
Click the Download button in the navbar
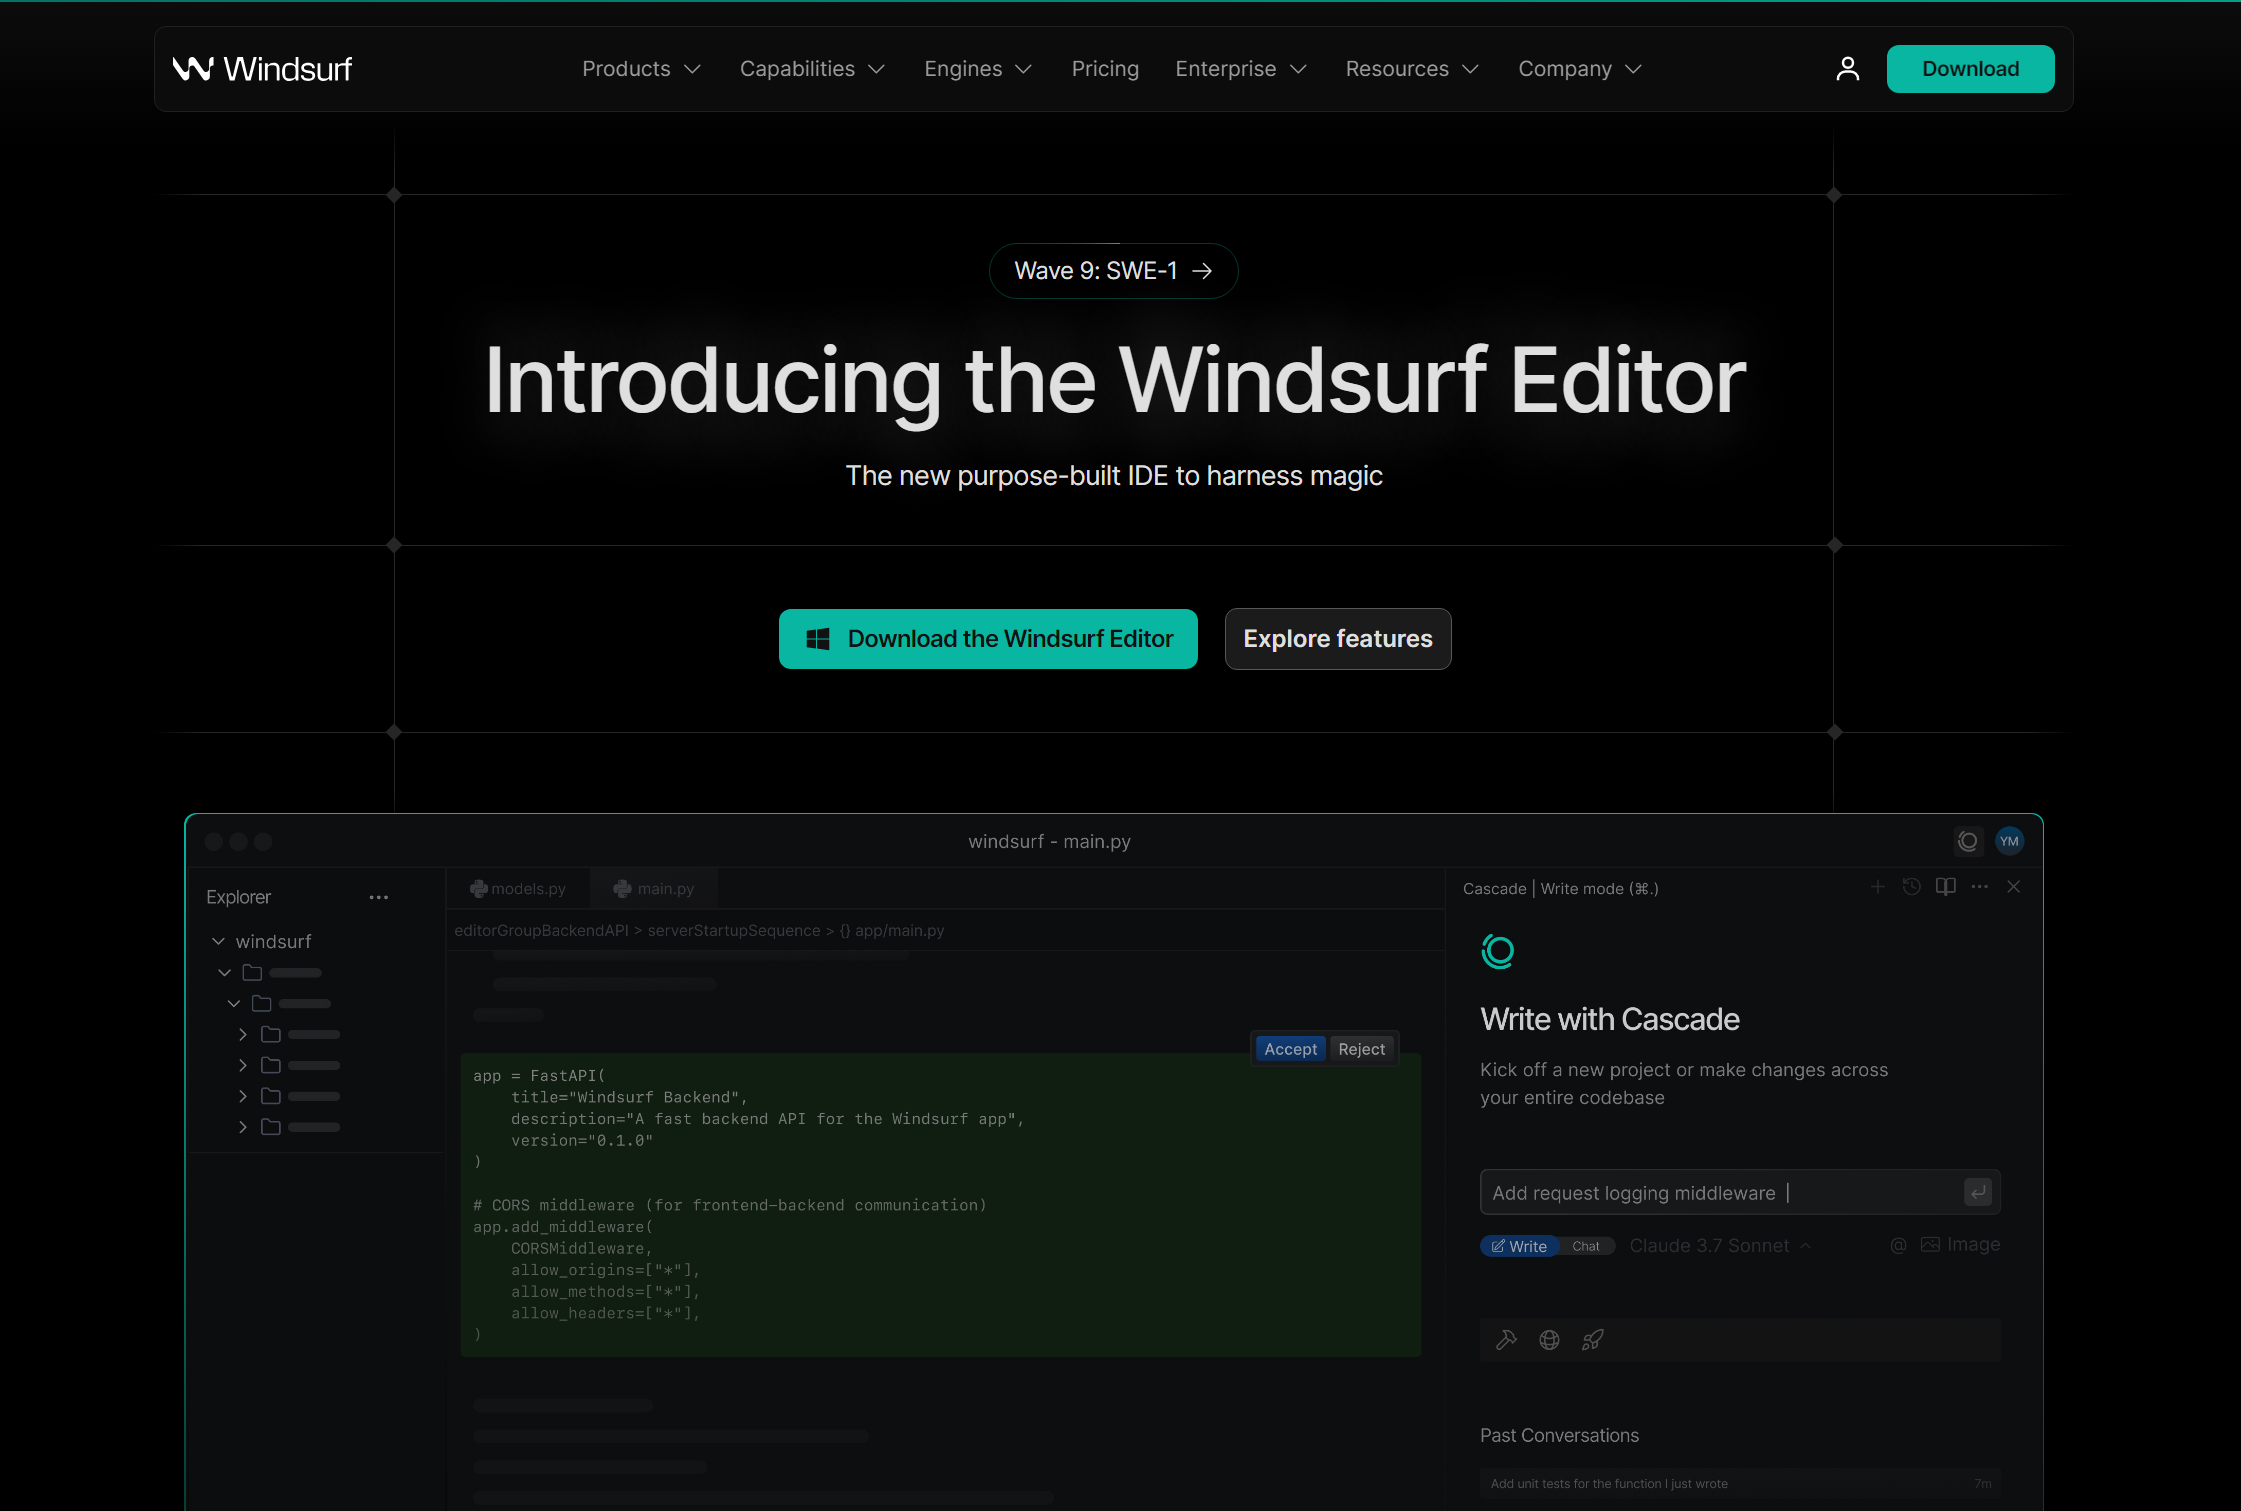click(1970, 69)
